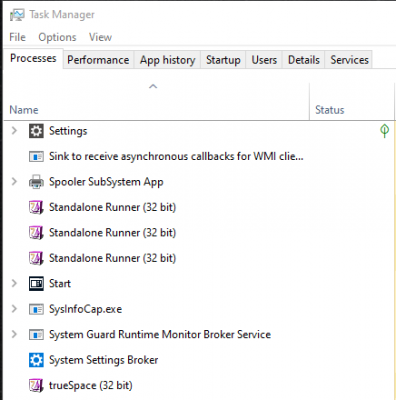Switch to the Performance tab
Image resolution: width=396 pixels, height=400 pixels.
(98, 60)
